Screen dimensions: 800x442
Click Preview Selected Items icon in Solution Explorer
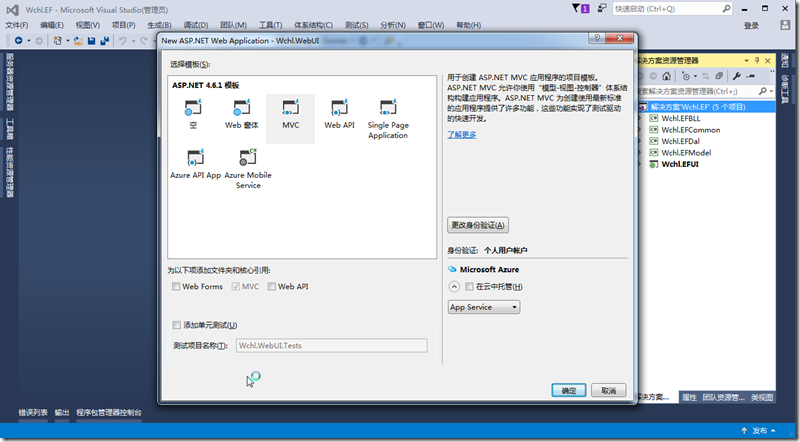tap(751, 76)
